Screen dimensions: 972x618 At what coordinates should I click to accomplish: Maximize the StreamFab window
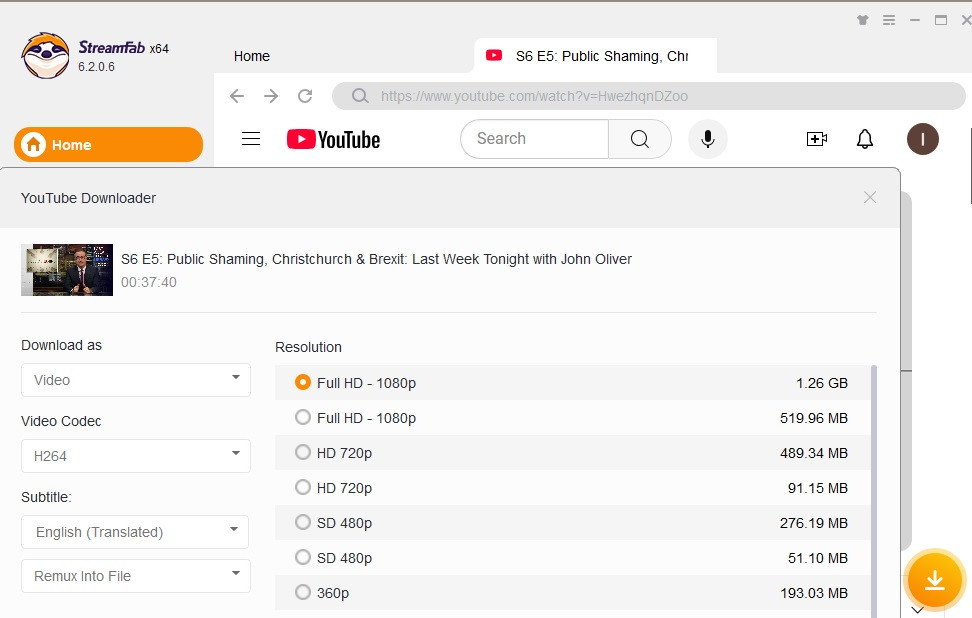pyautogui.click(x=940, y=20)
